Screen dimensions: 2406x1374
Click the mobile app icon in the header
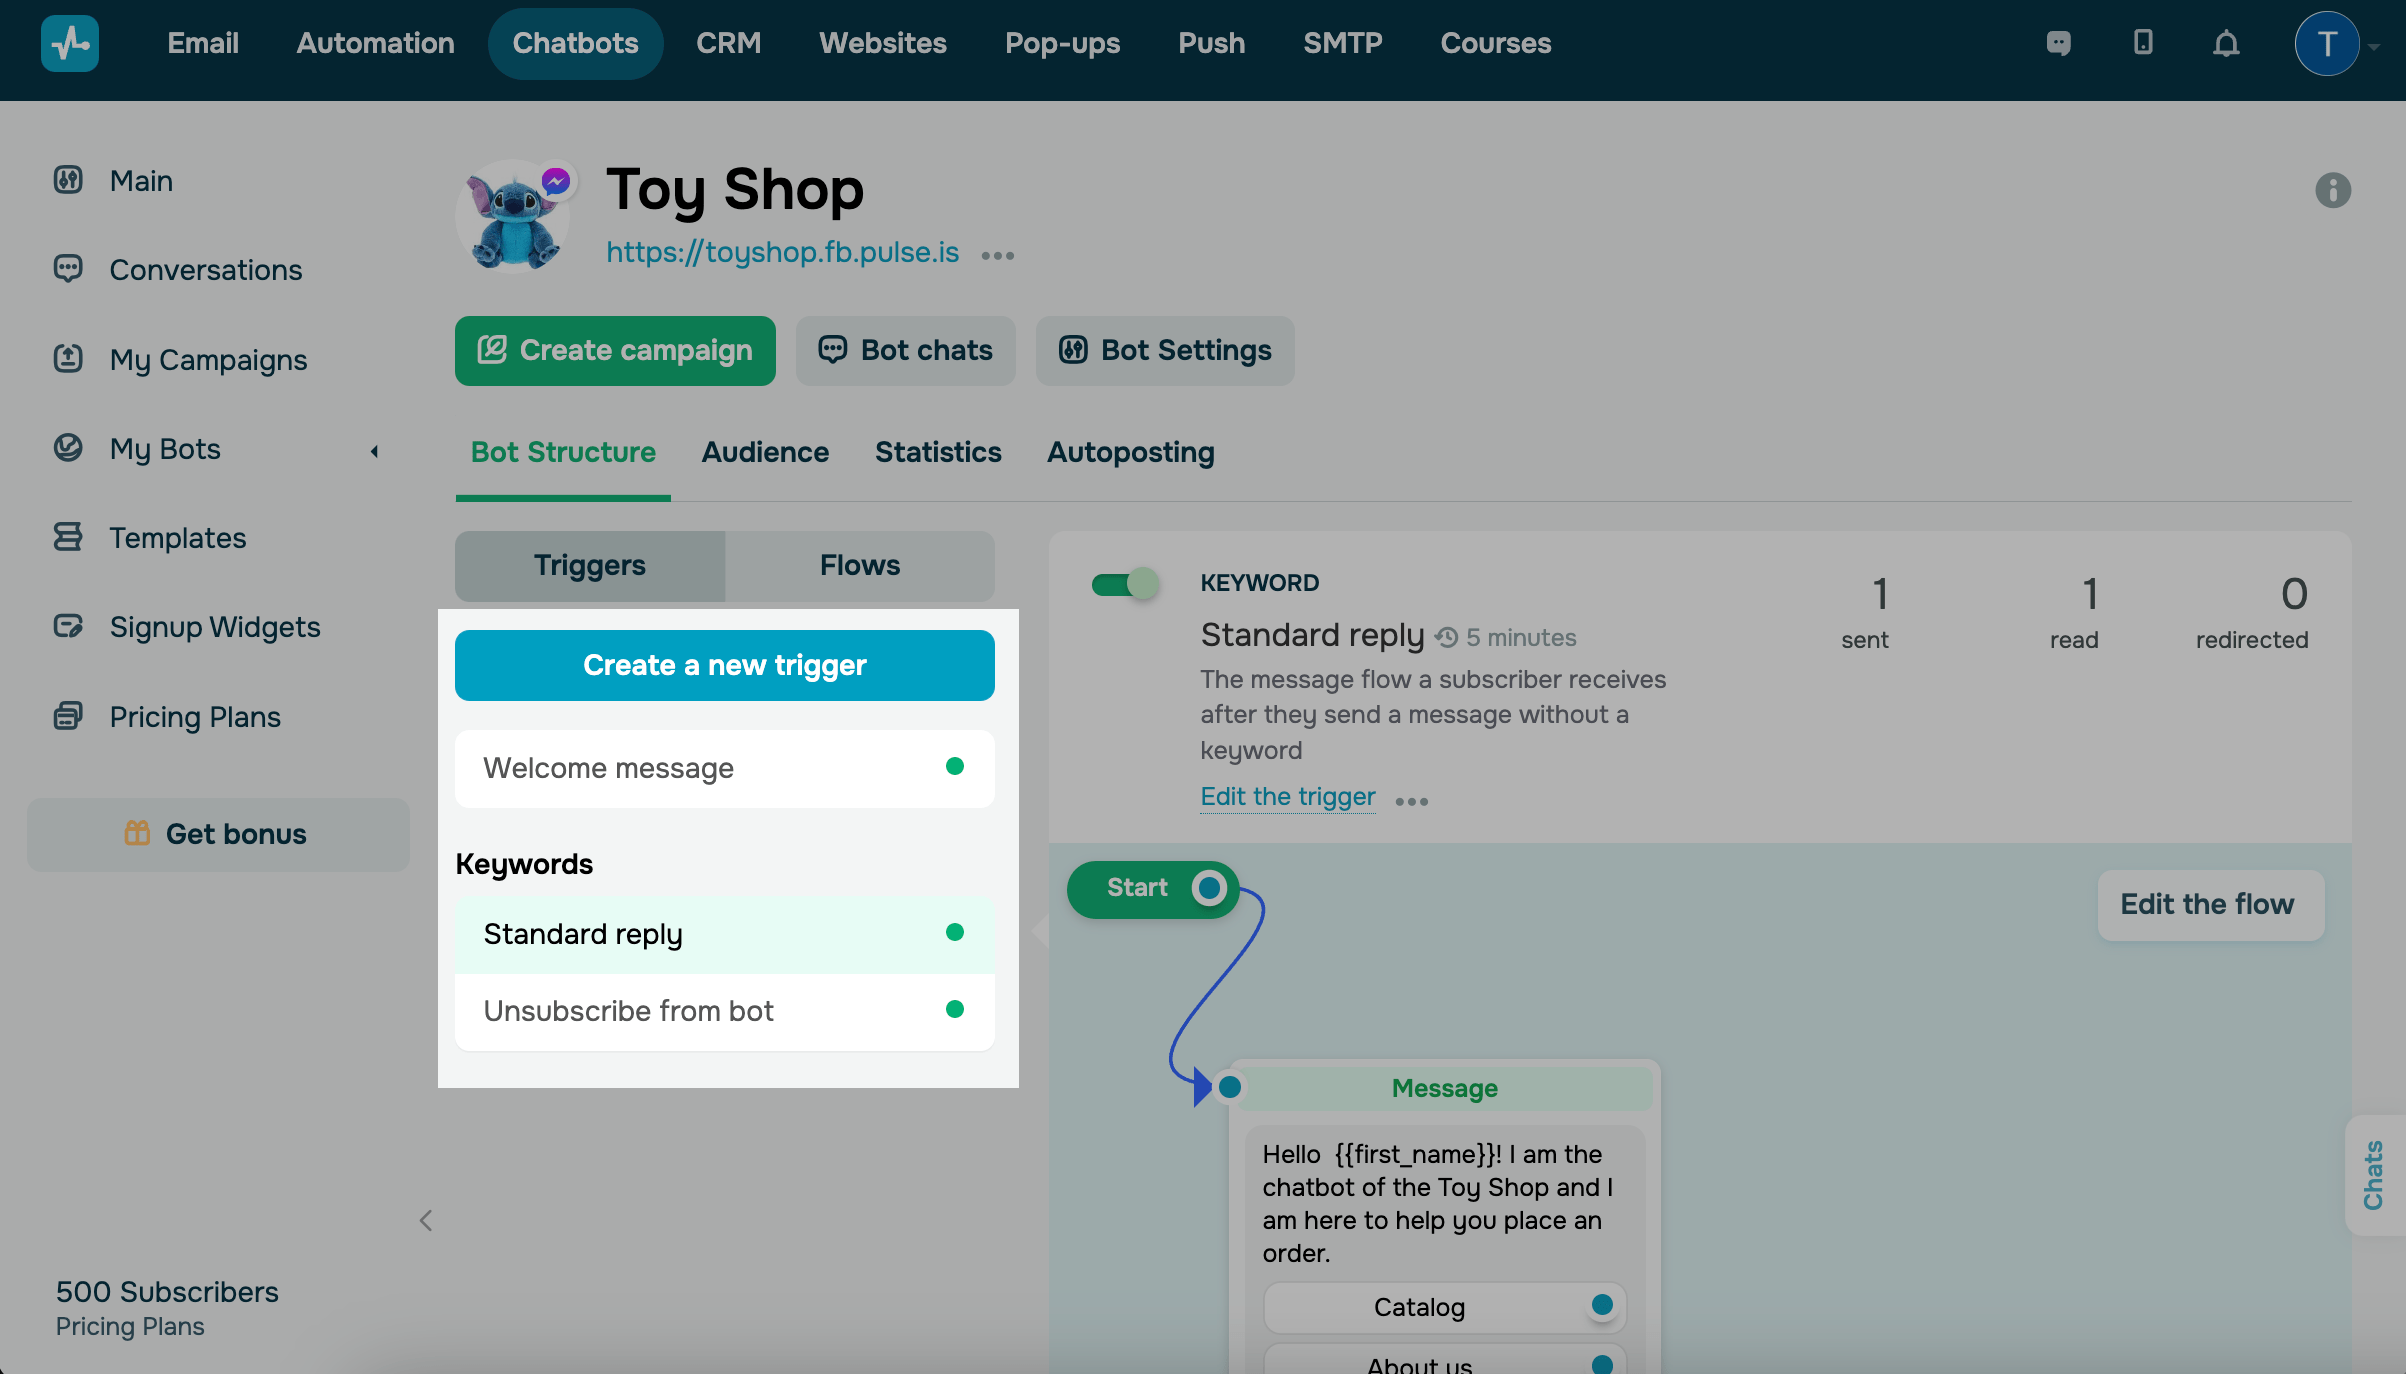pos(2143,43)
